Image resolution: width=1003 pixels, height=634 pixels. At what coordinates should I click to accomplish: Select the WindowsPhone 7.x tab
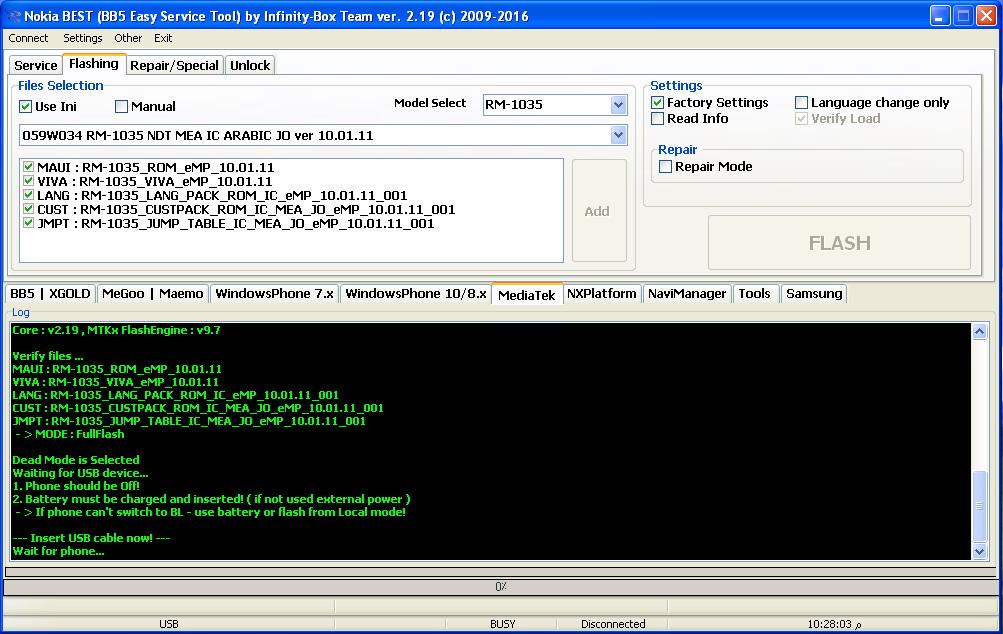pos(274,294)
